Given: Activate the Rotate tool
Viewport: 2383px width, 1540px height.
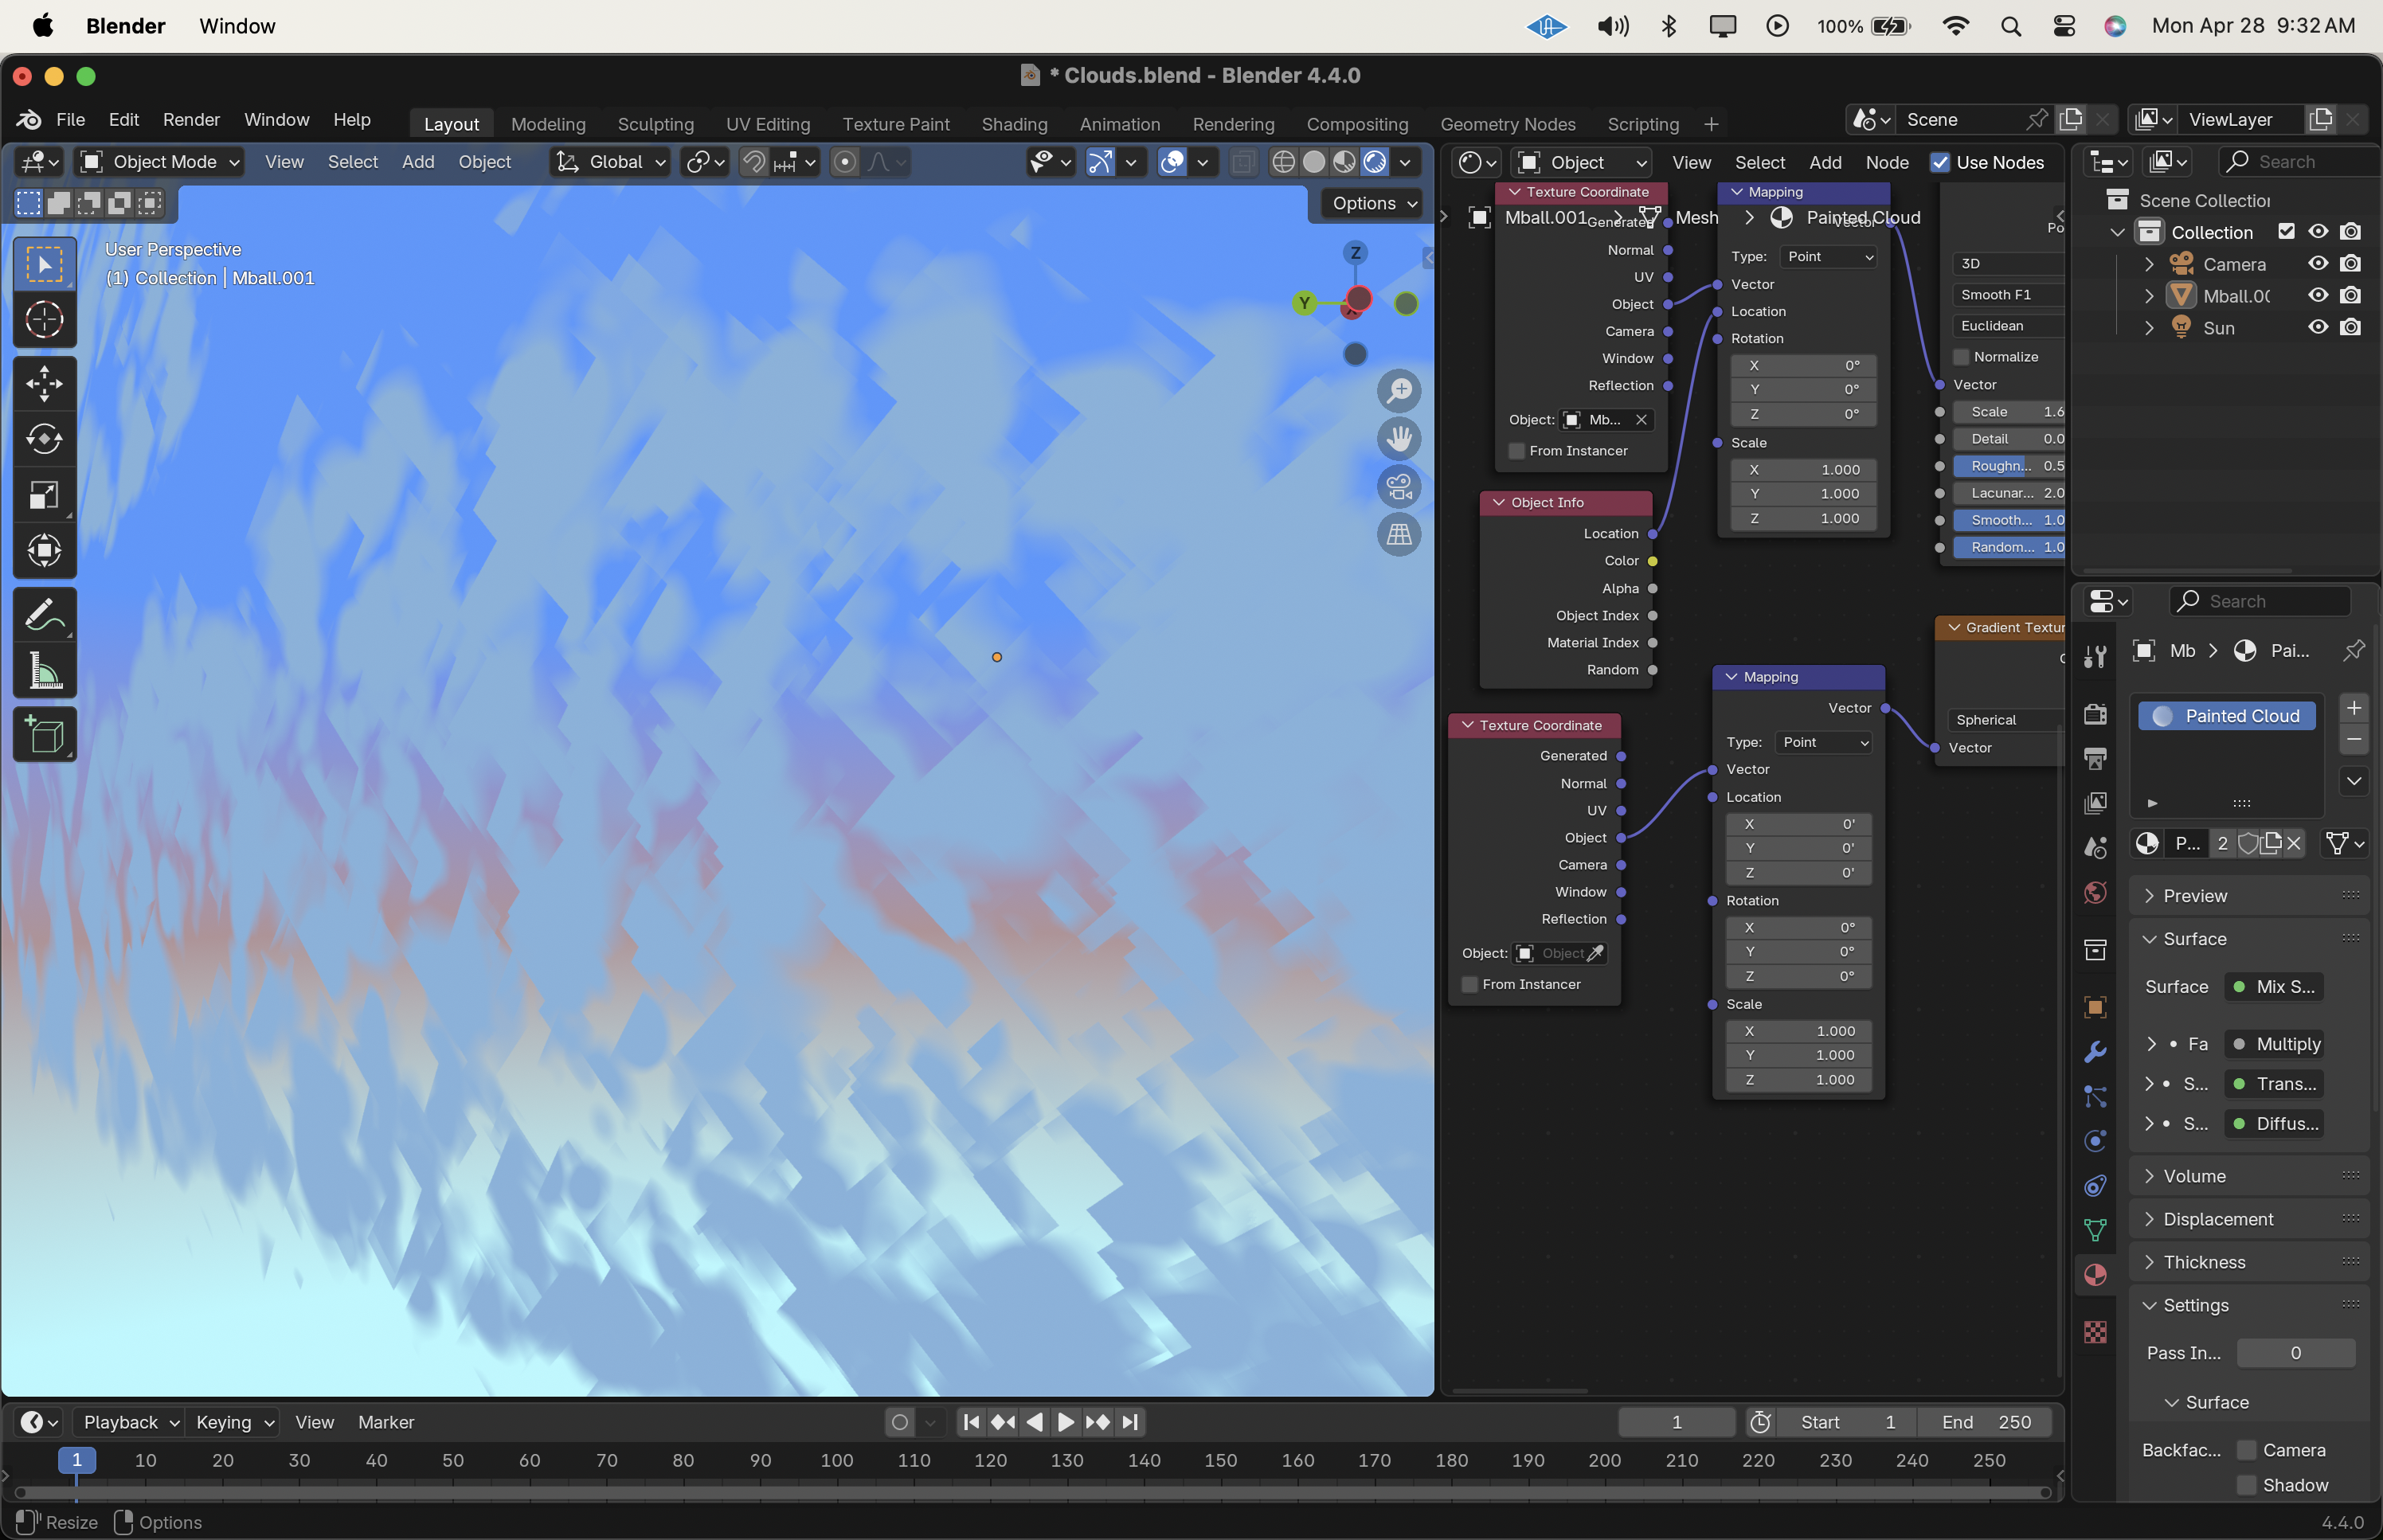Looking at the screenshot, I should tap(44, 439).
